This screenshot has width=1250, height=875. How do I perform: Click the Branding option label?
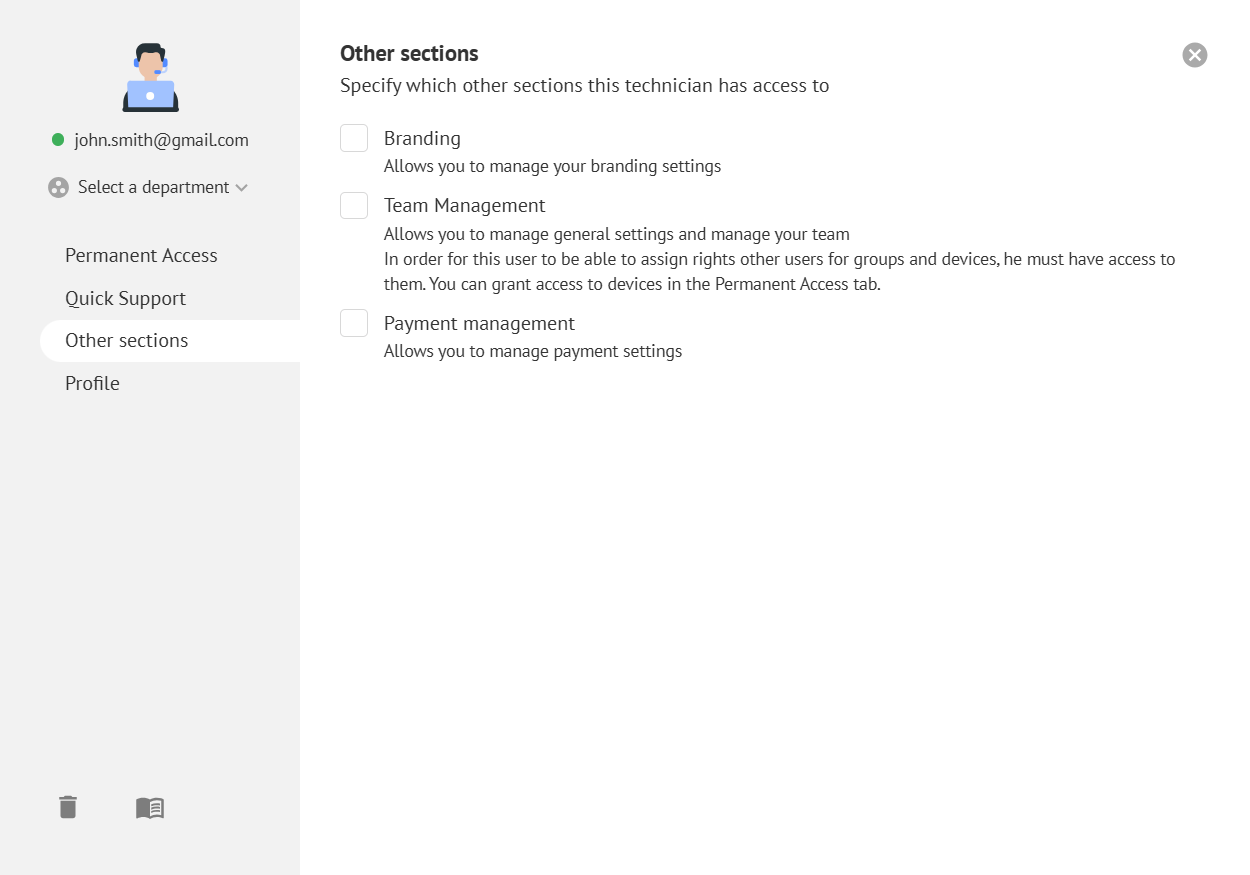(x=422, y=138)
